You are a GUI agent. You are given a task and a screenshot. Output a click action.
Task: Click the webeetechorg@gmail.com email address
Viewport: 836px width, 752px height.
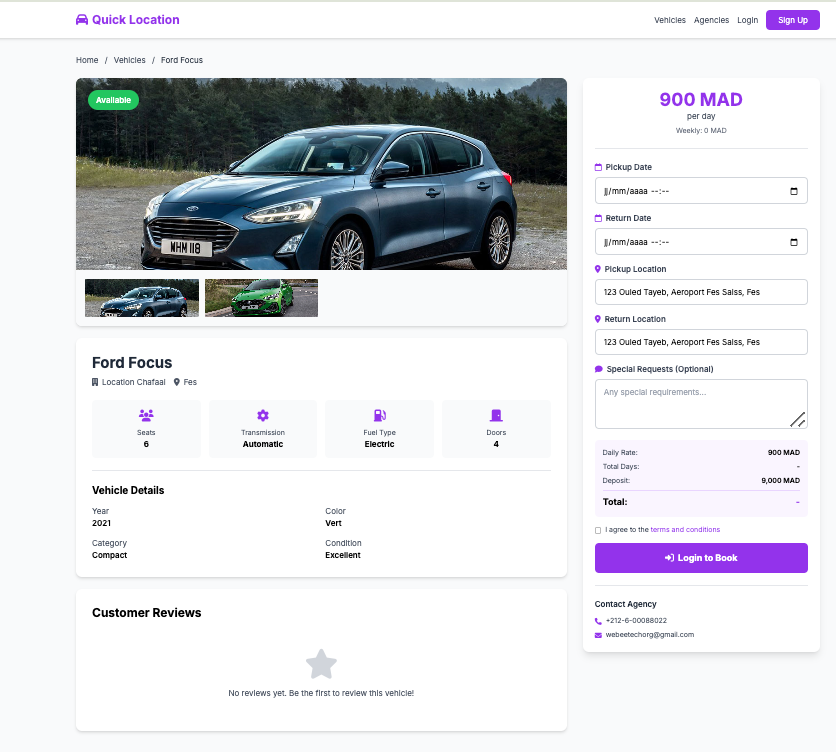[x=650, y=635]
